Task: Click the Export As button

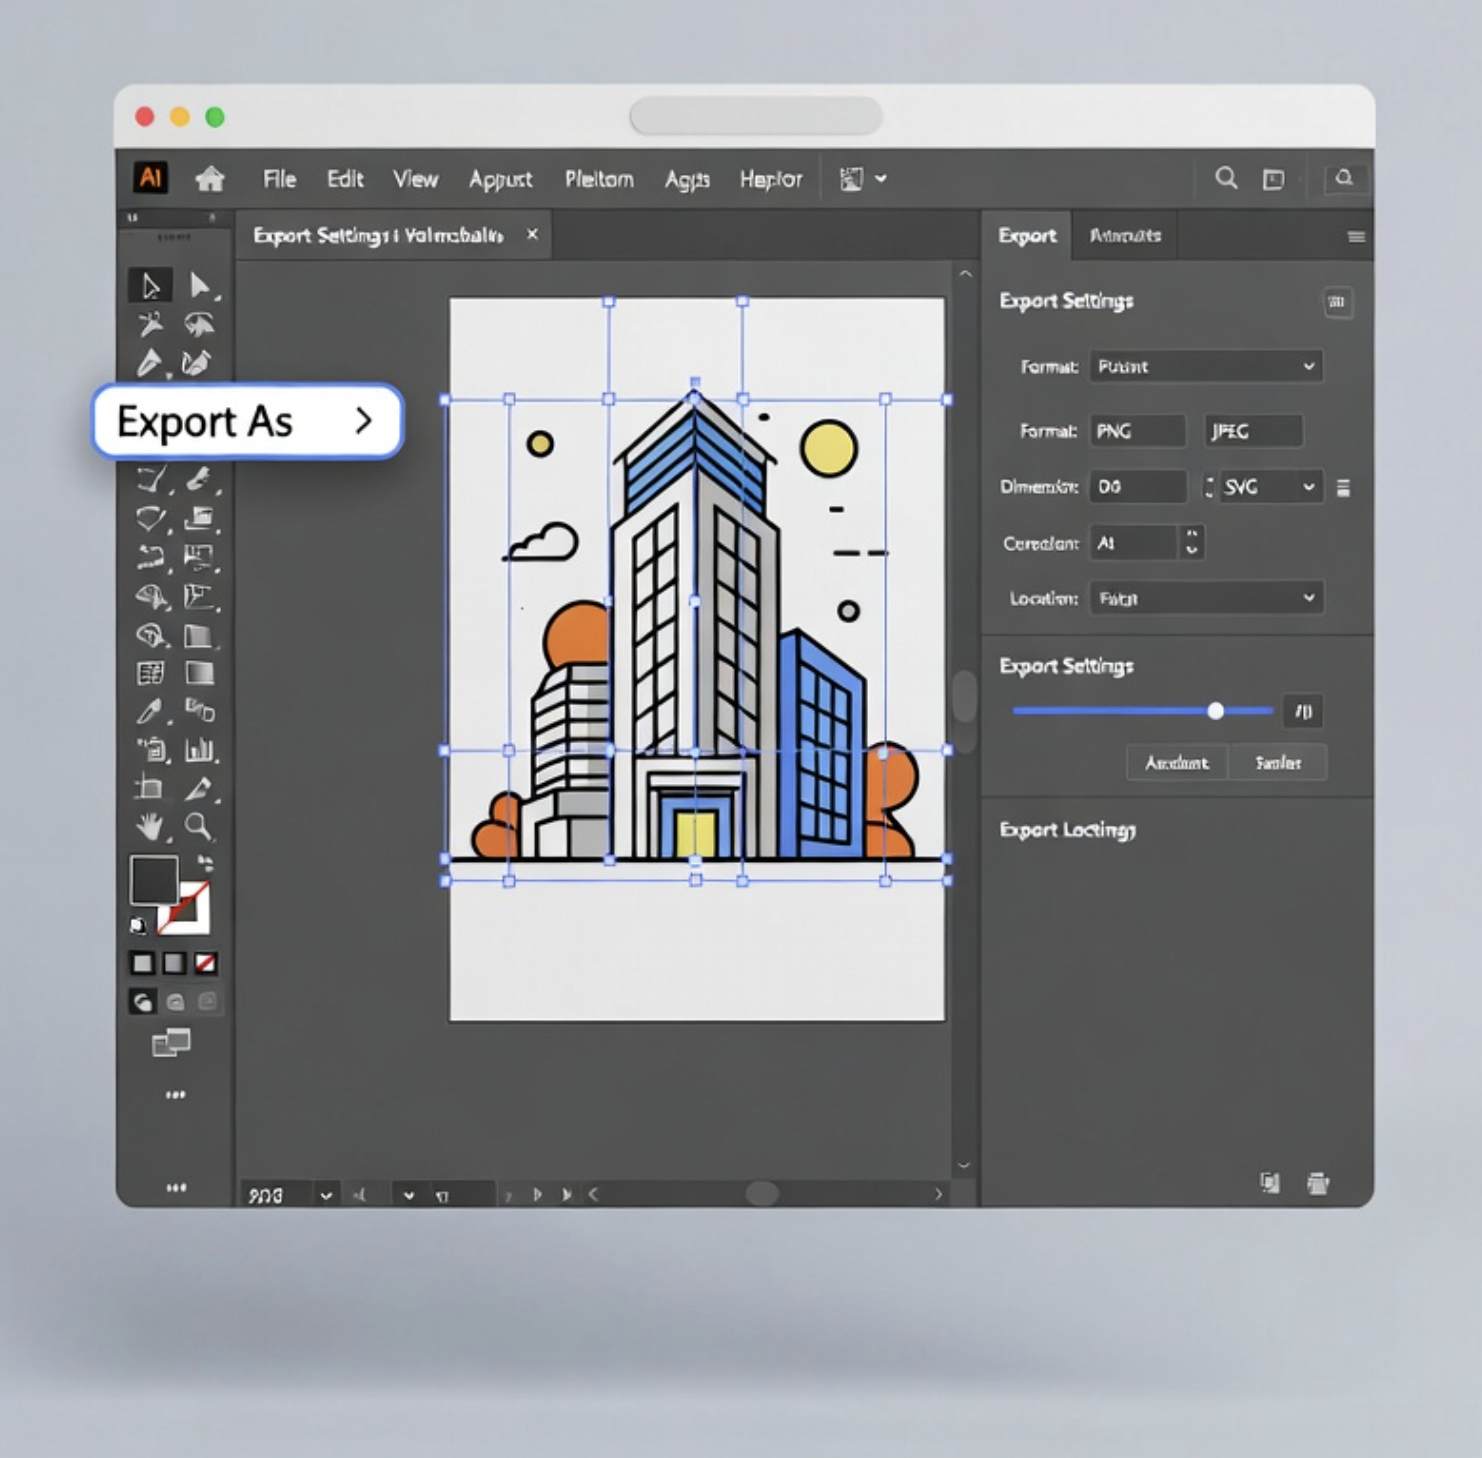Action: [247, 421]
